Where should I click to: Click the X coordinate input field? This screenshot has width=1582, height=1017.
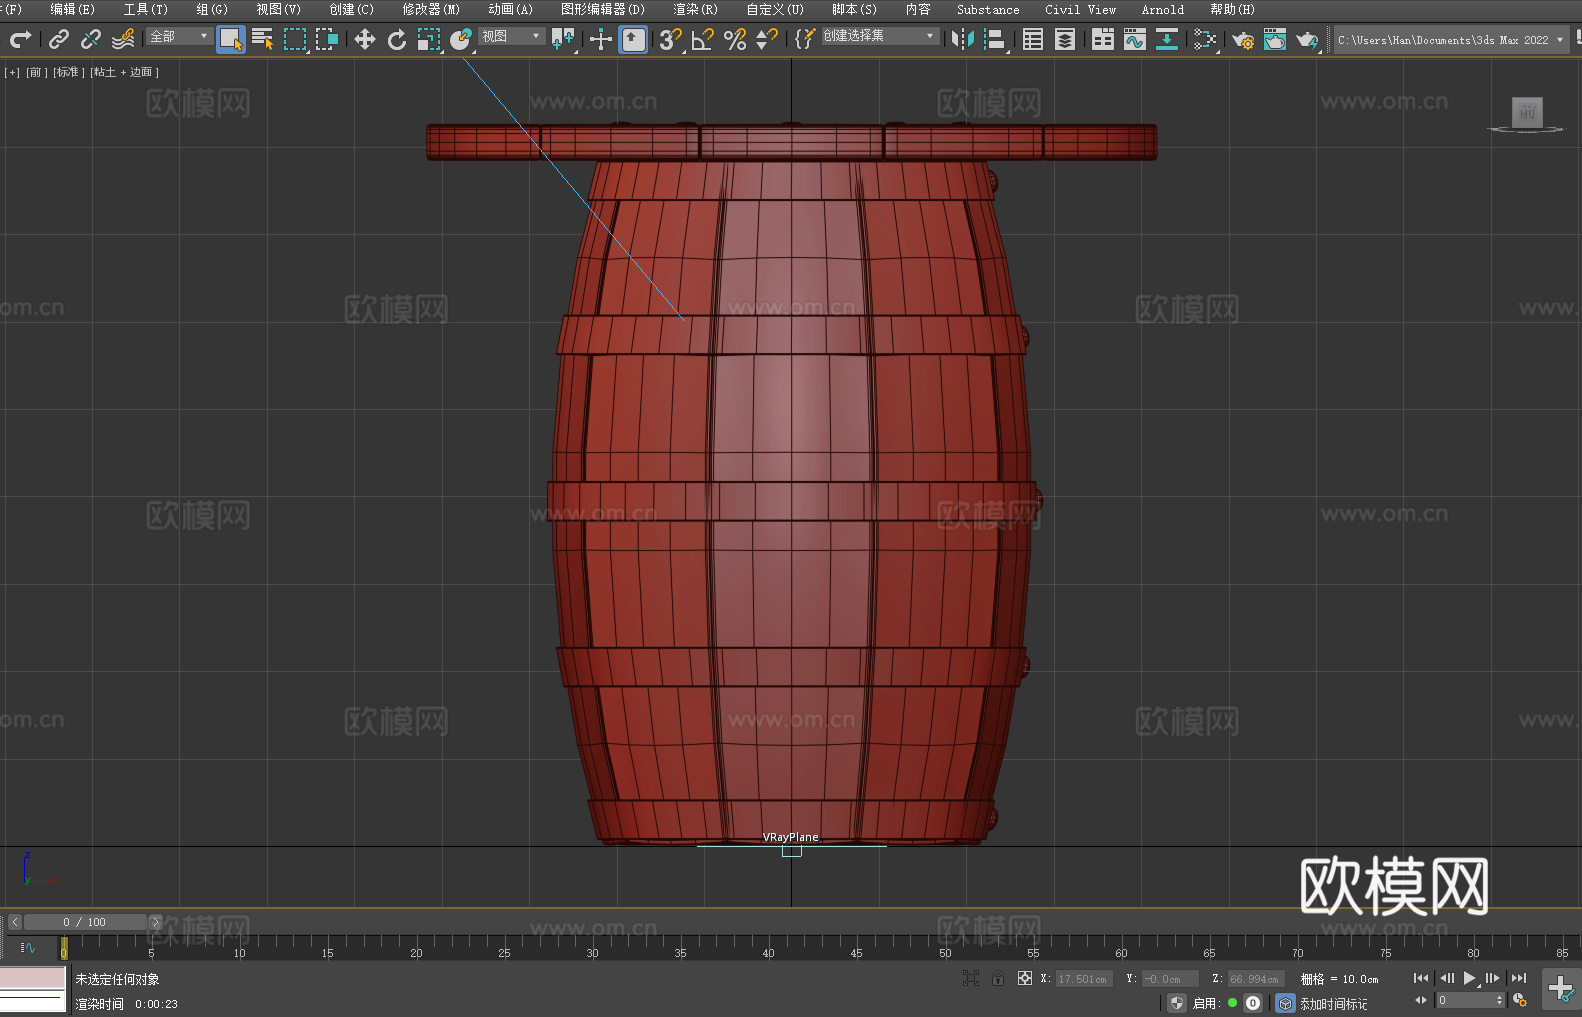(1083, 979)
